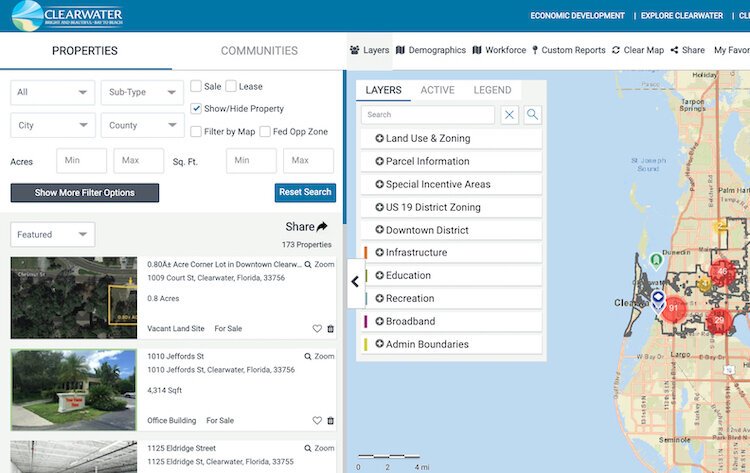This screenshot has width=750, height=473.
Task: Favorite the 1009 Court St listing heart icon
Action: coord(317,328)
